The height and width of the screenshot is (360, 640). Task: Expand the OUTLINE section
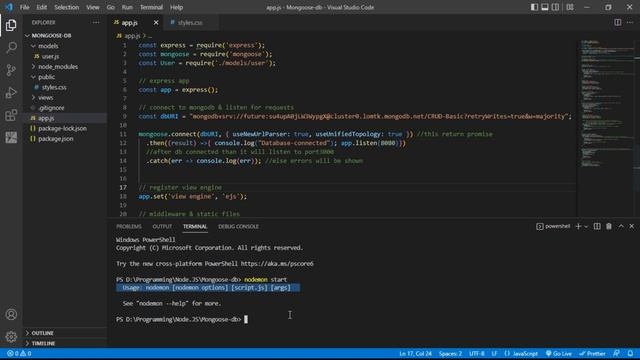click(65, 333)
